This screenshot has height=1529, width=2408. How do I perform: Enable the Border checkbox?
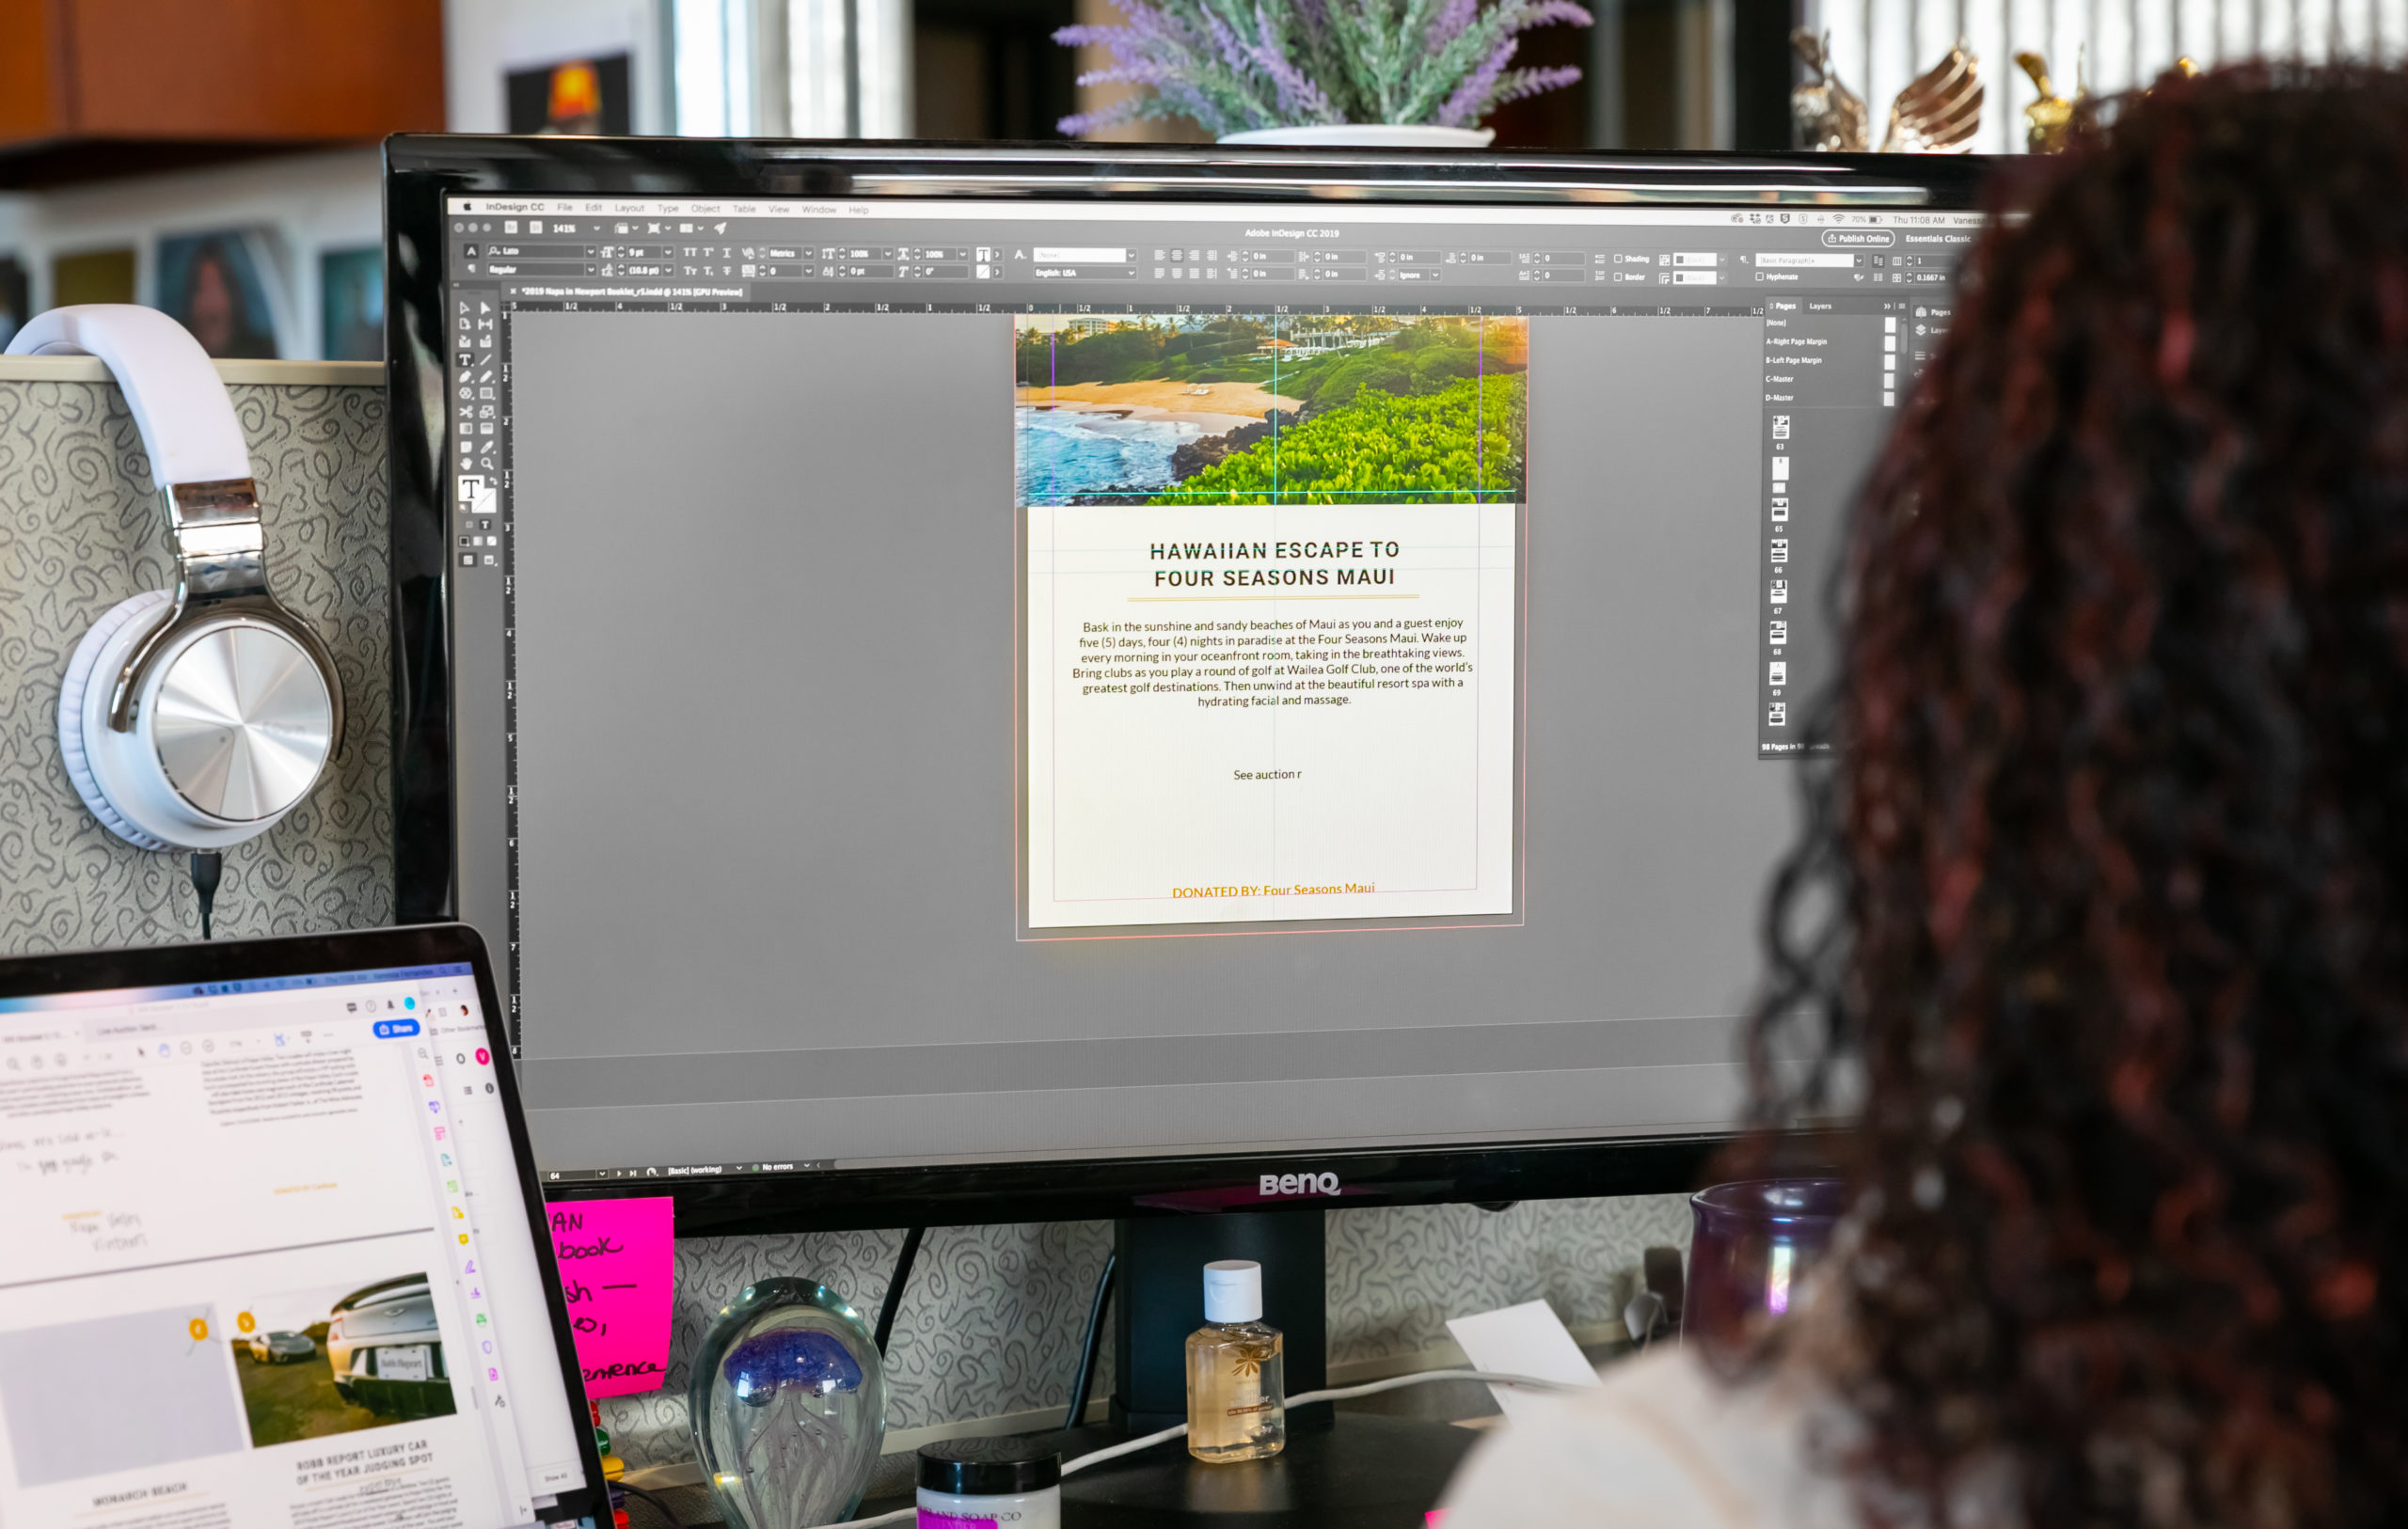(1618, 277)
